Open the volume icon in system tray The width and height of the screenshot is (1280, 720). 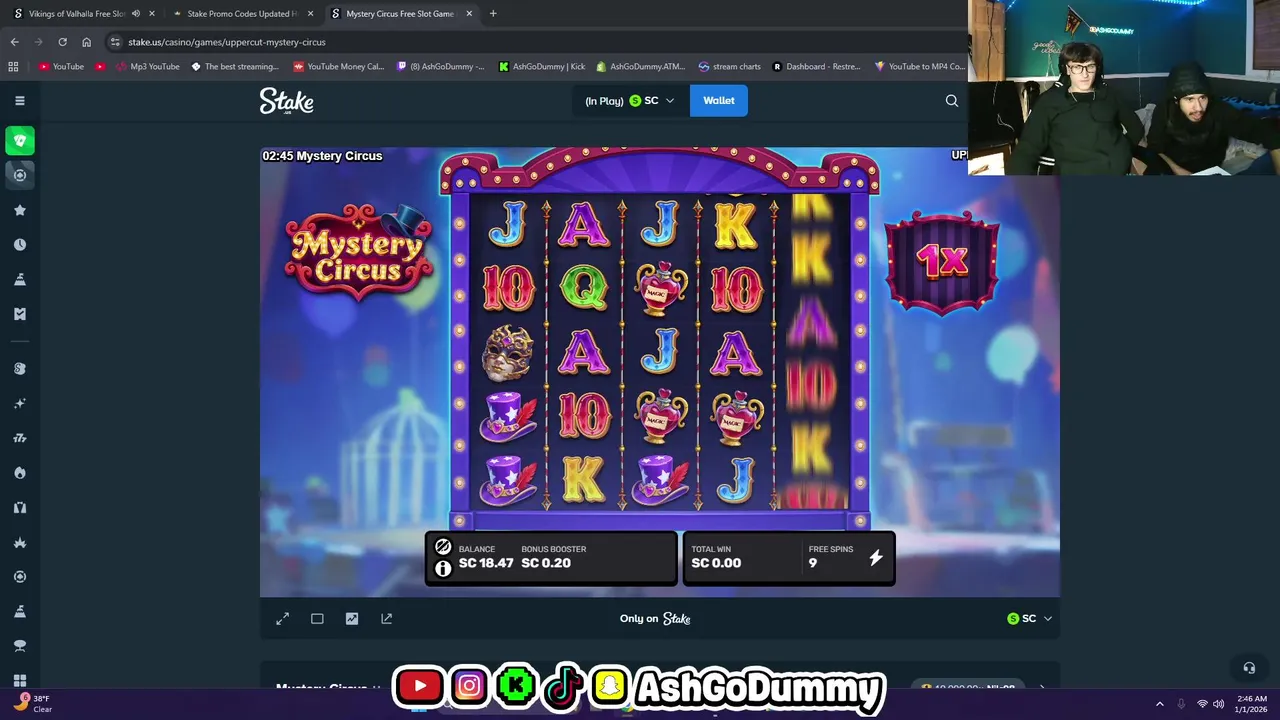tap(1218, 704)
